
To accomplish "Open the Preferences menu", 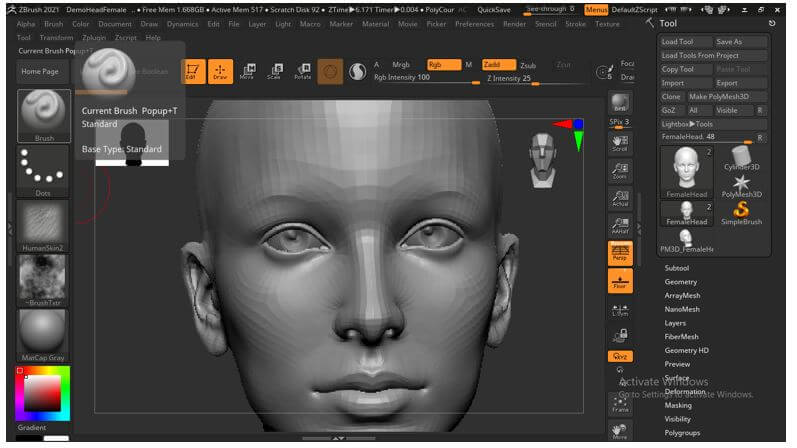I will point(474,24).
